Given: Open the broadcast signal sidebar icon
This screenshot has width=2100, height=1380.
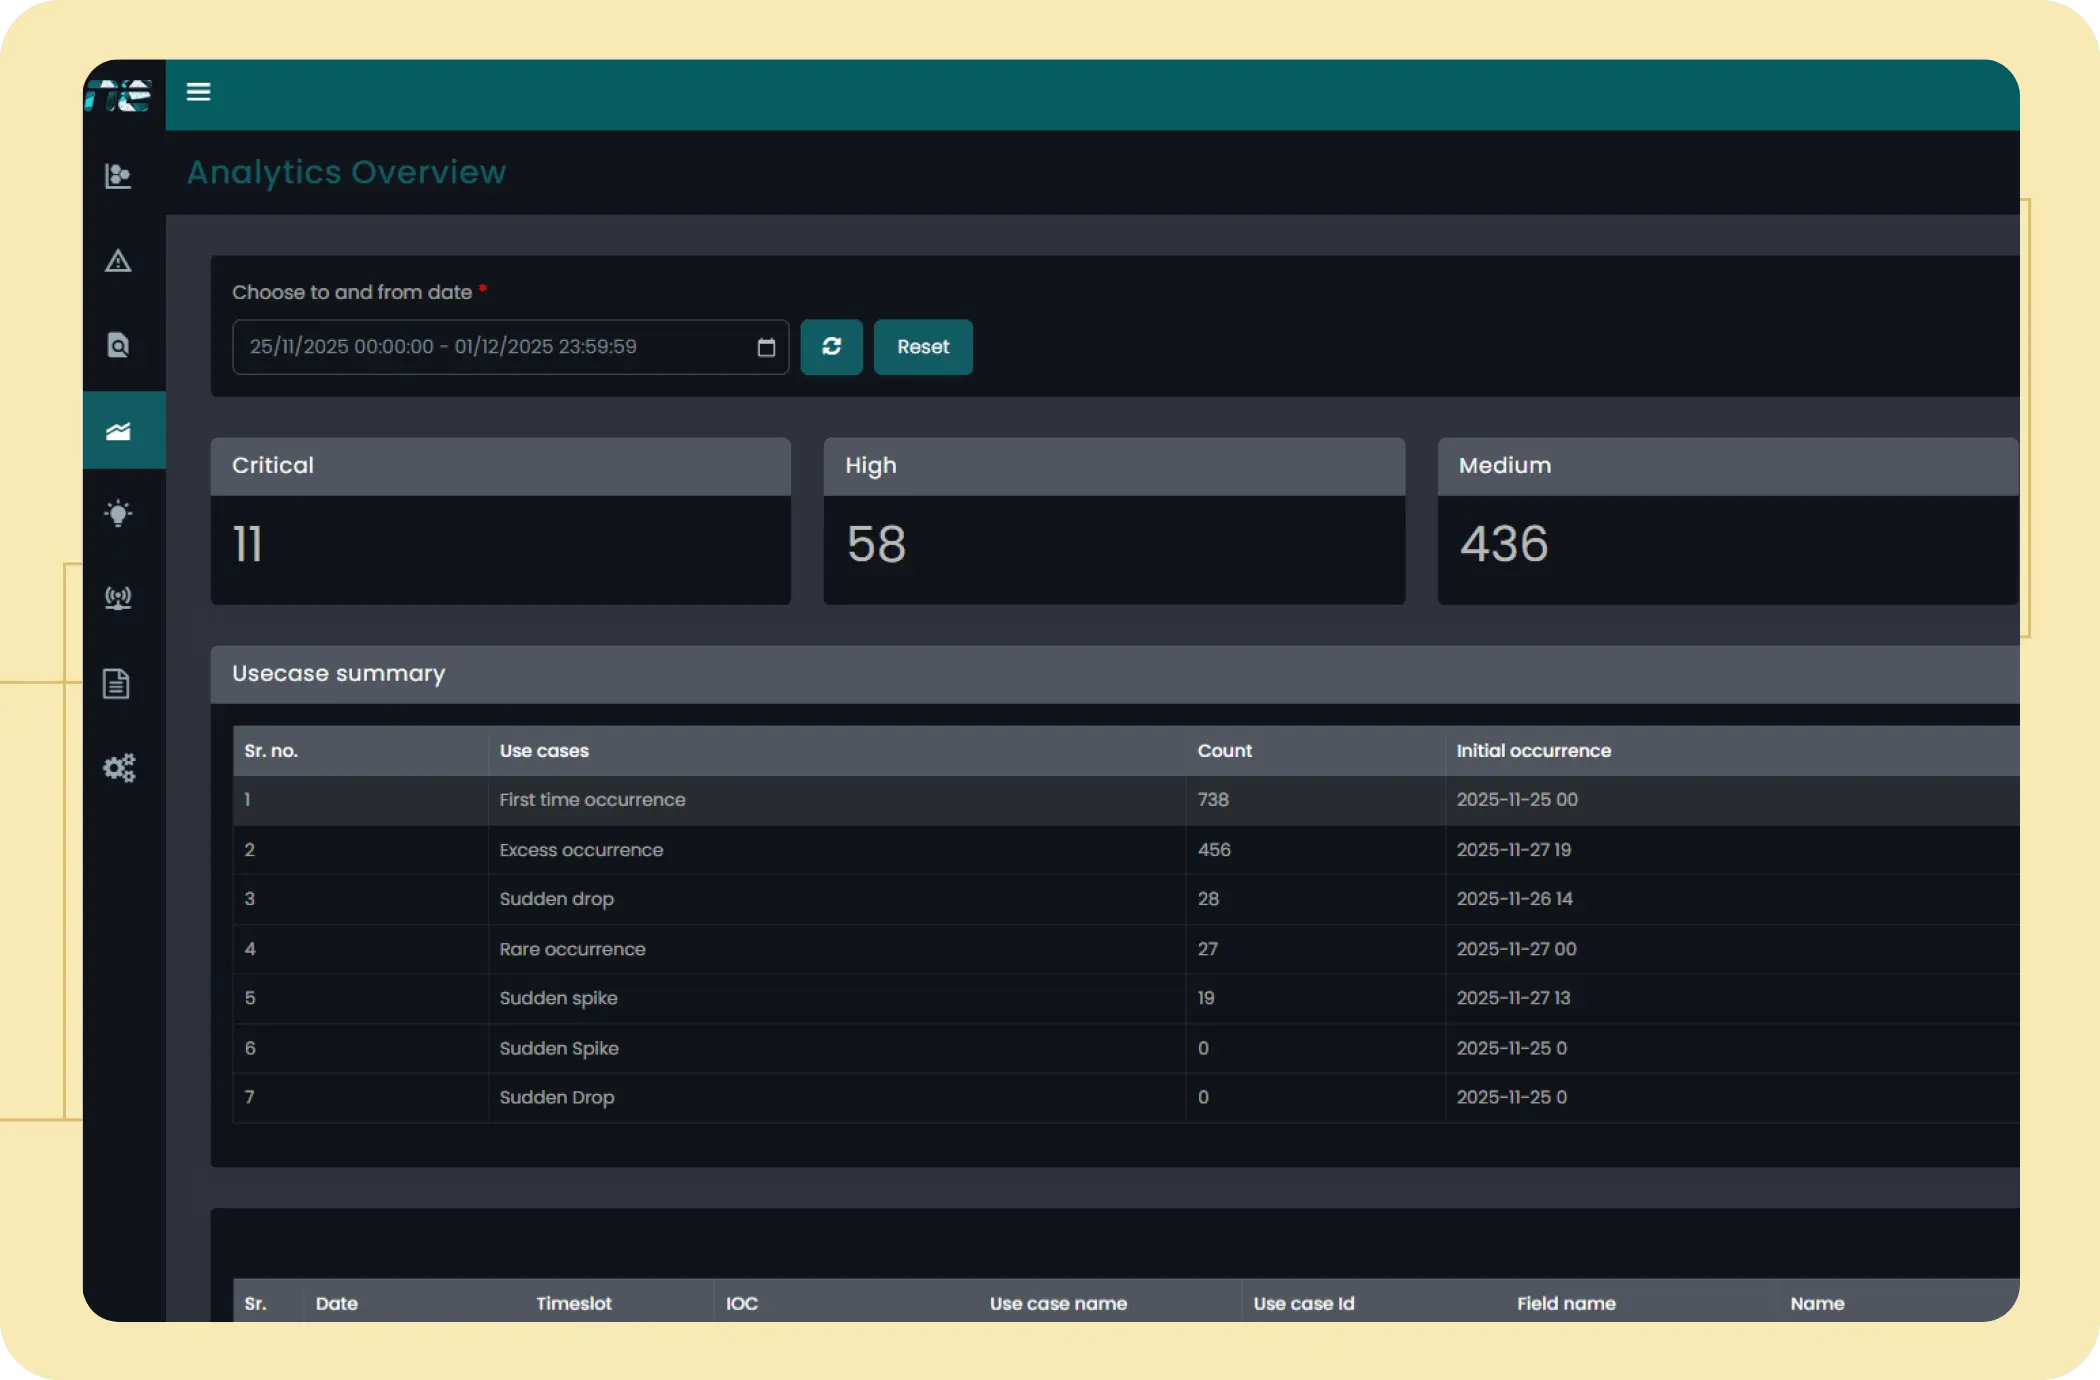Looking at the screenshot, I should [x=118, y=598].
